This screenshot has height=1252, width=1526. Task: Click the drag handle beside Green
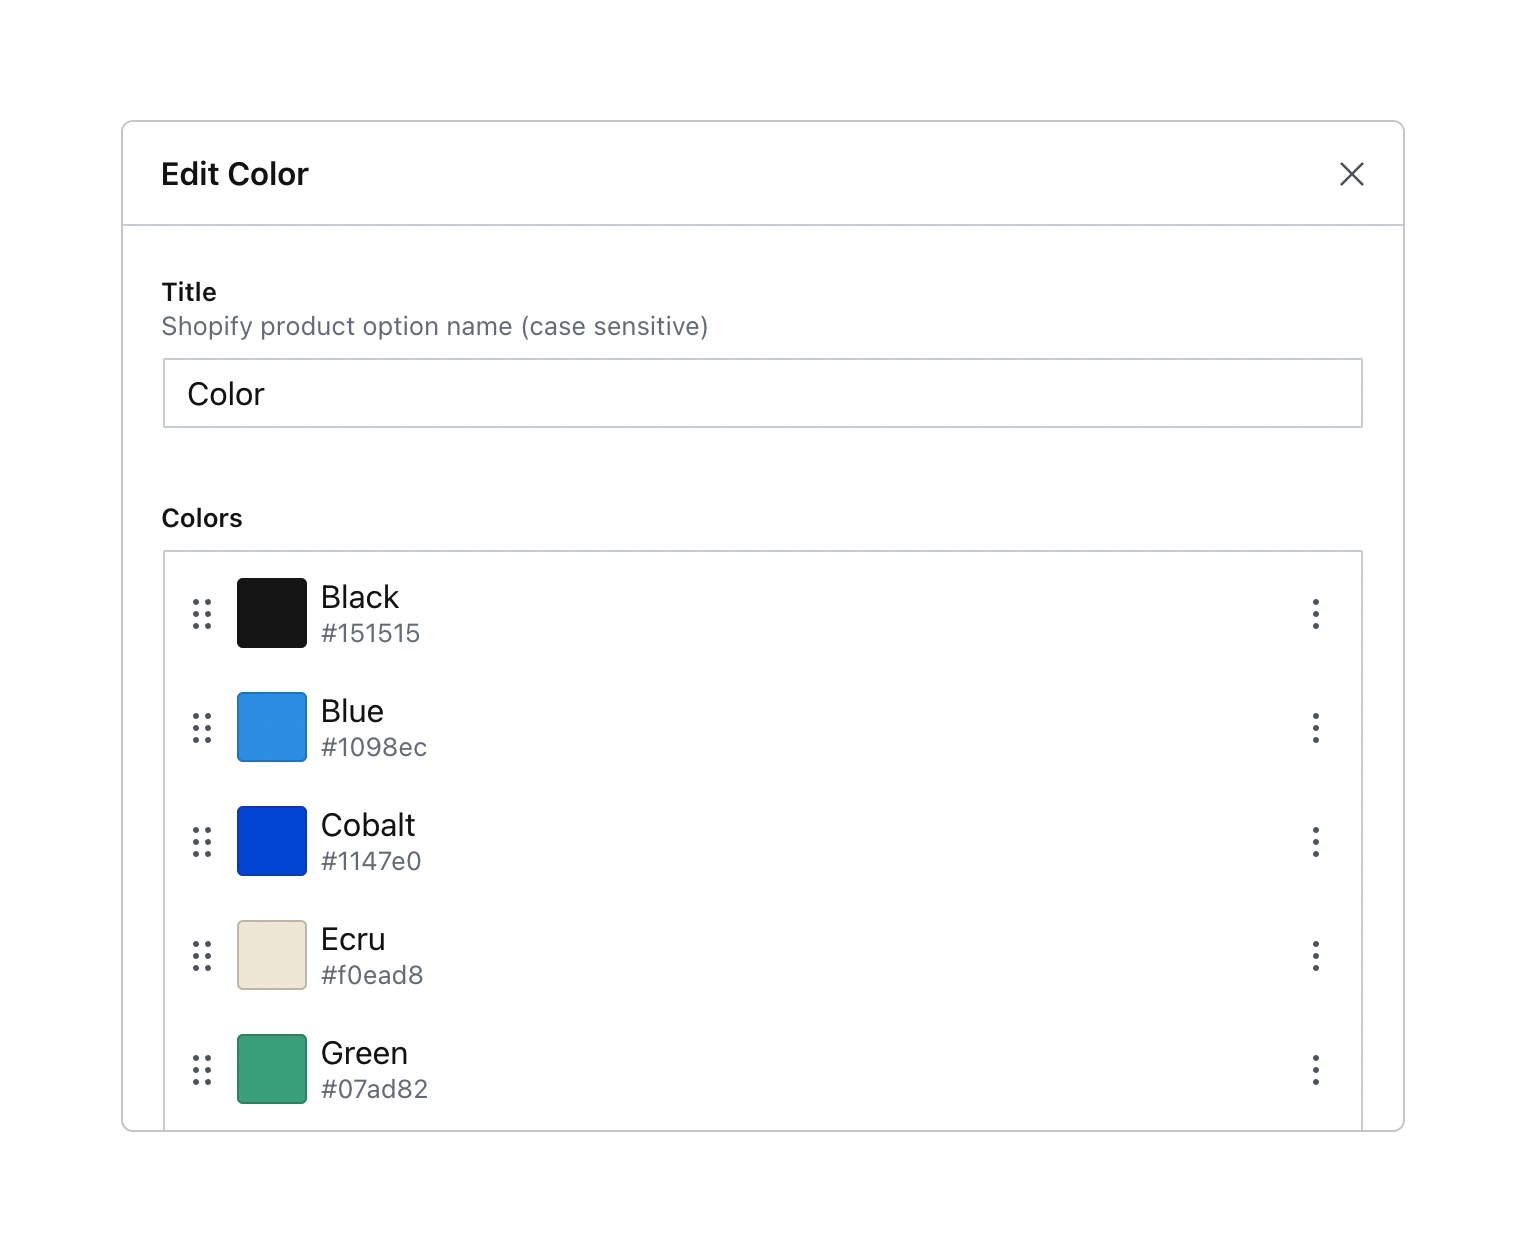click(x=202, y=1070)
